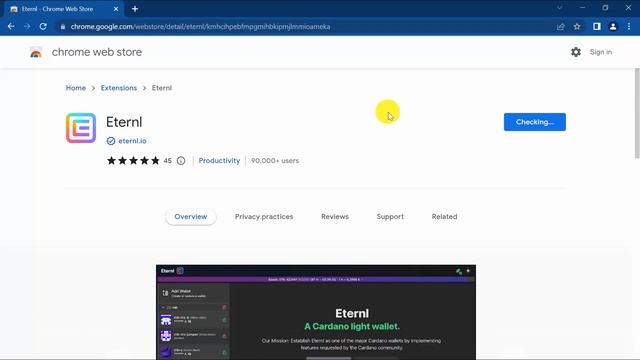Click Sign in link

(x=601, y=52)
